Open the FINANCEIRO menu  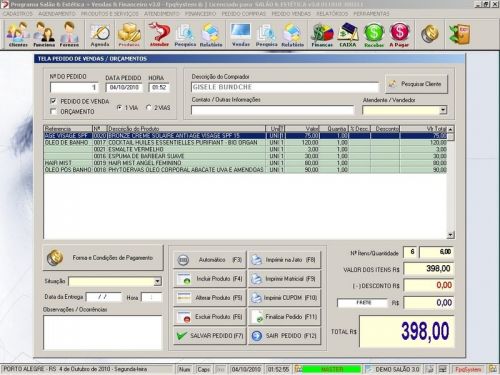click(201, 14)
